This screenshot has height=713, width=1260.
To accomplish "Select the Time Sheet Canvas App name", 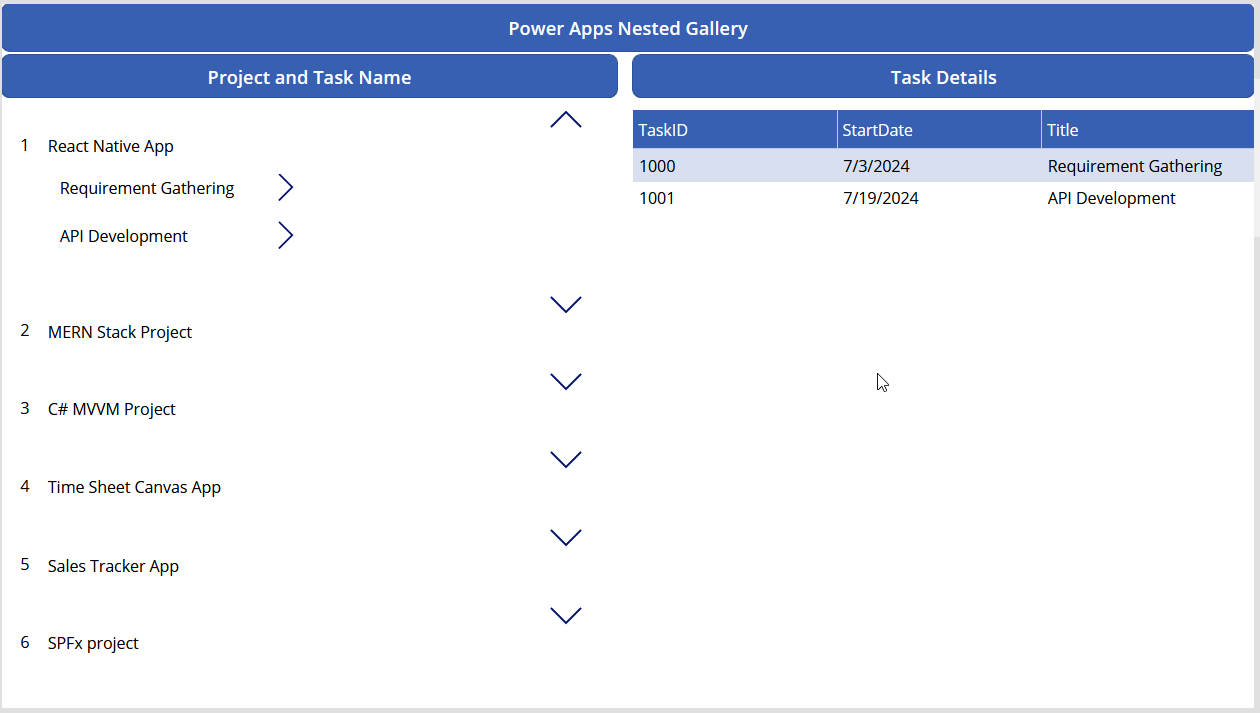I will pos(134,487).
